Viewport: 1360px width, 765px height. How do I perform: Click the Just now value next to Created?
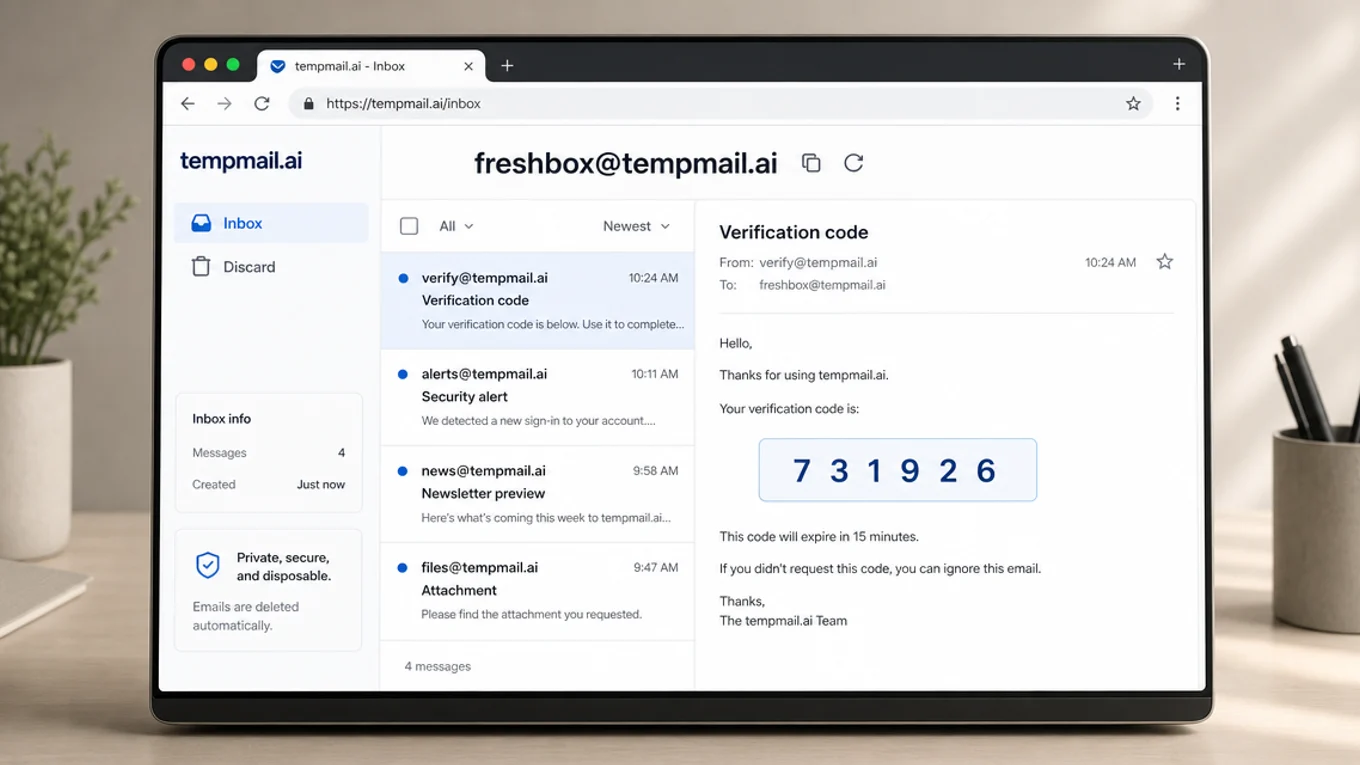tap(321, 485)
